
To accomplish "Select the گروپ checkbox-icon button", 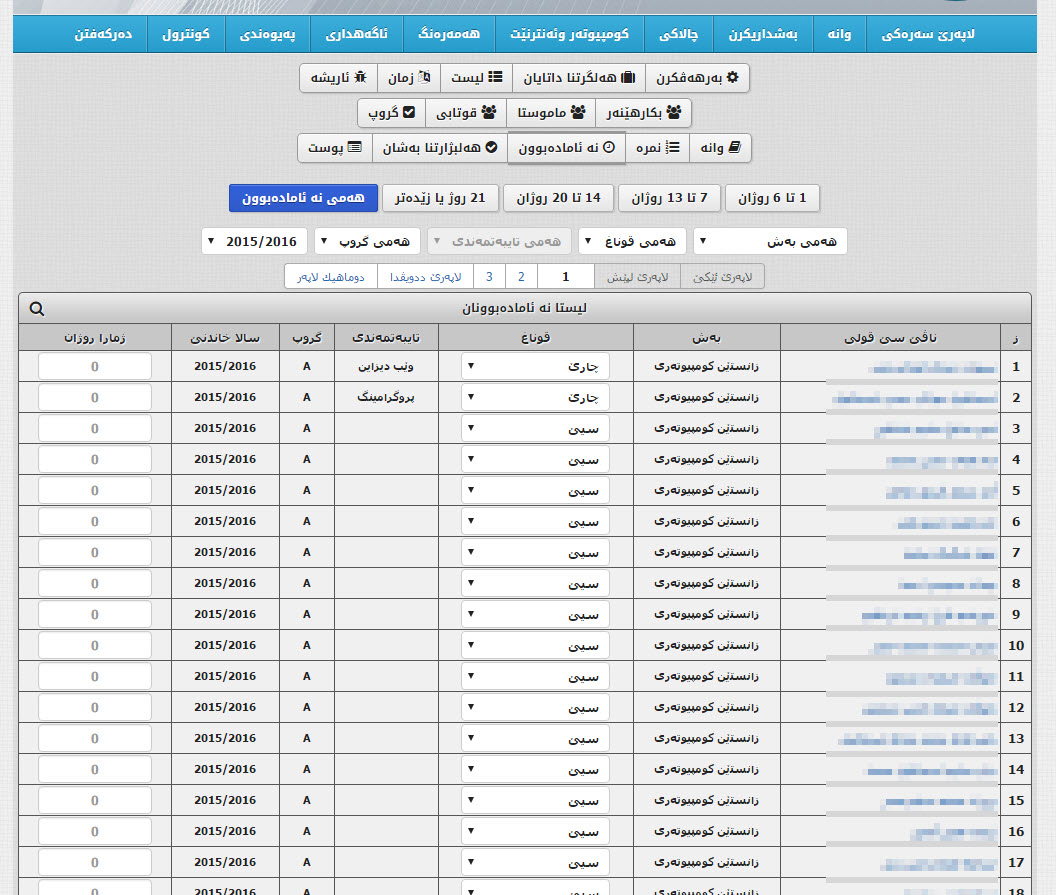I will tap(392, 113).
